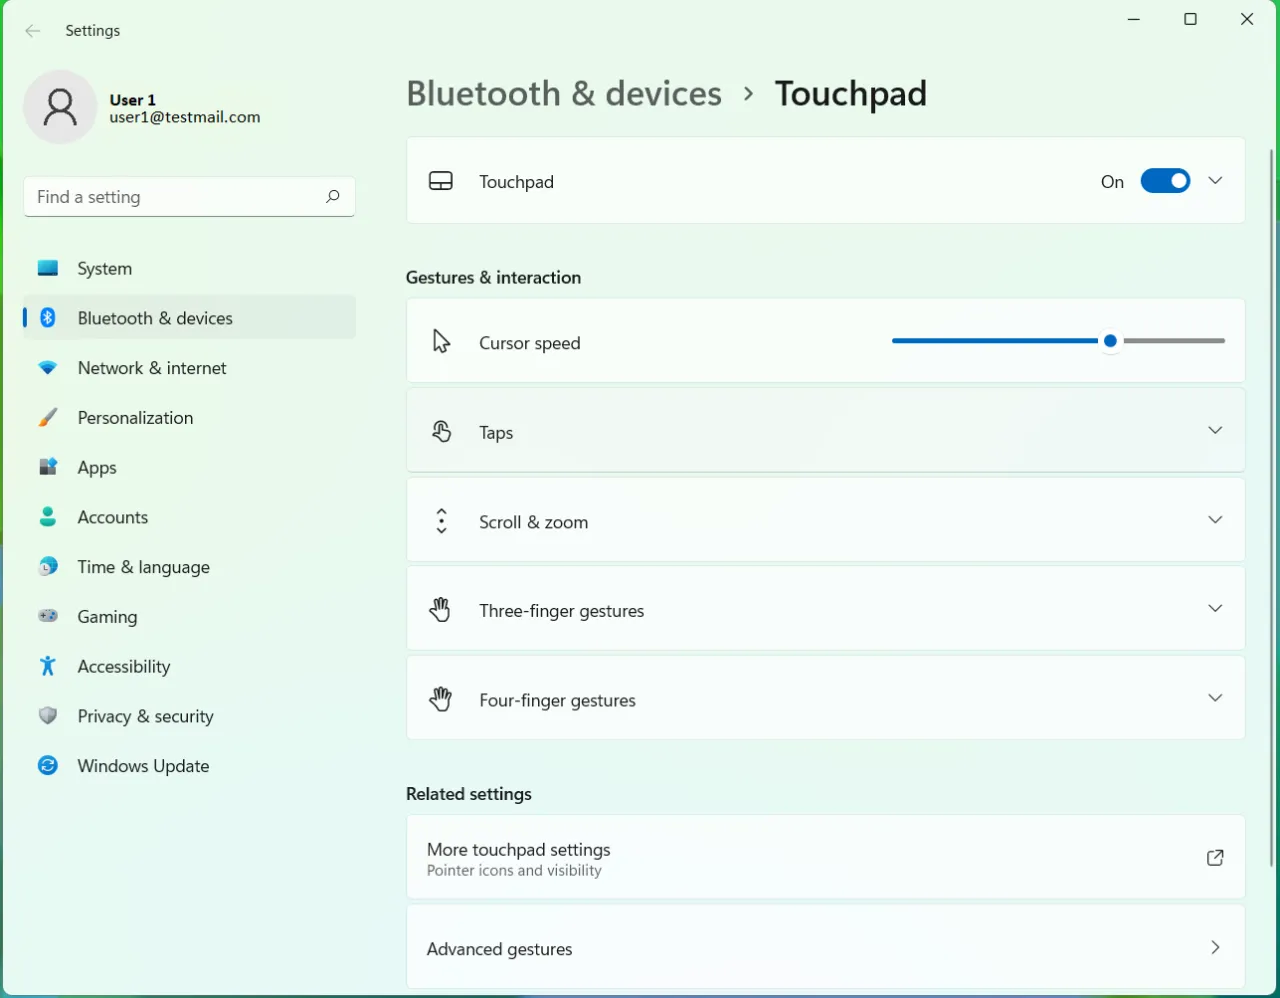
Task: Expand the Touchpad row chevron
Action: [1215, 181]
